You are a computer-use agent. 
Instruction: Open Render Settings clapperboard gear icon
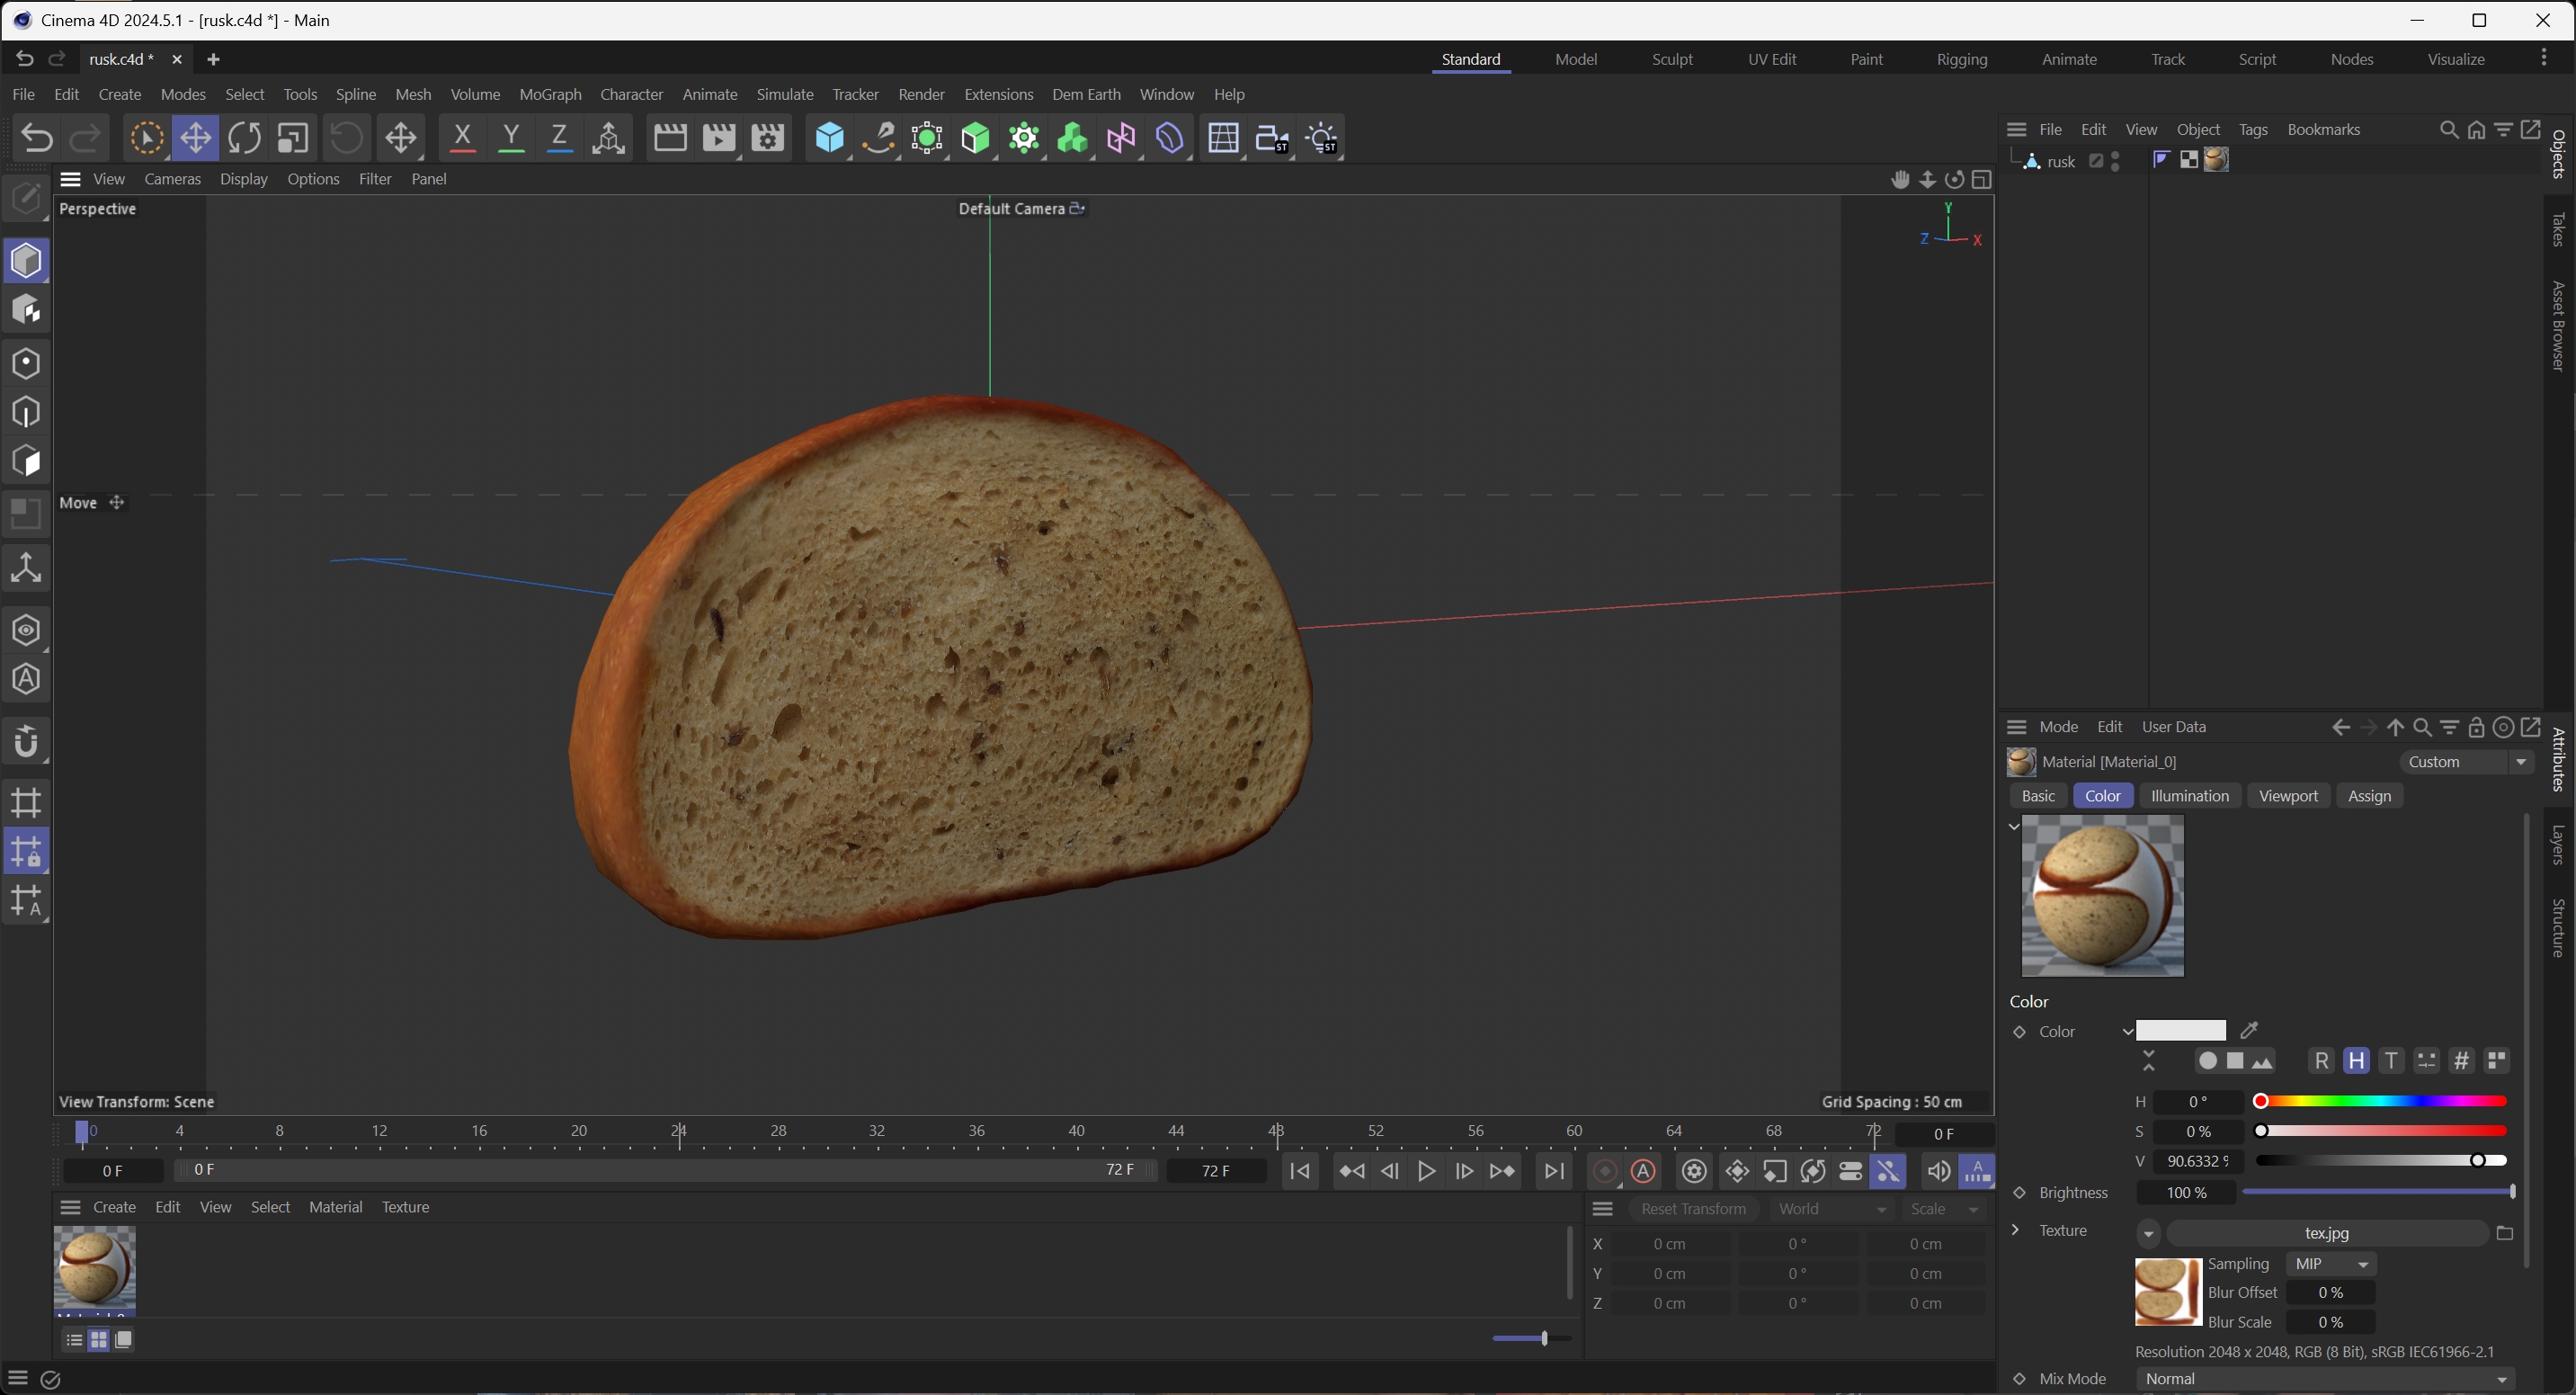coord(767,138)
